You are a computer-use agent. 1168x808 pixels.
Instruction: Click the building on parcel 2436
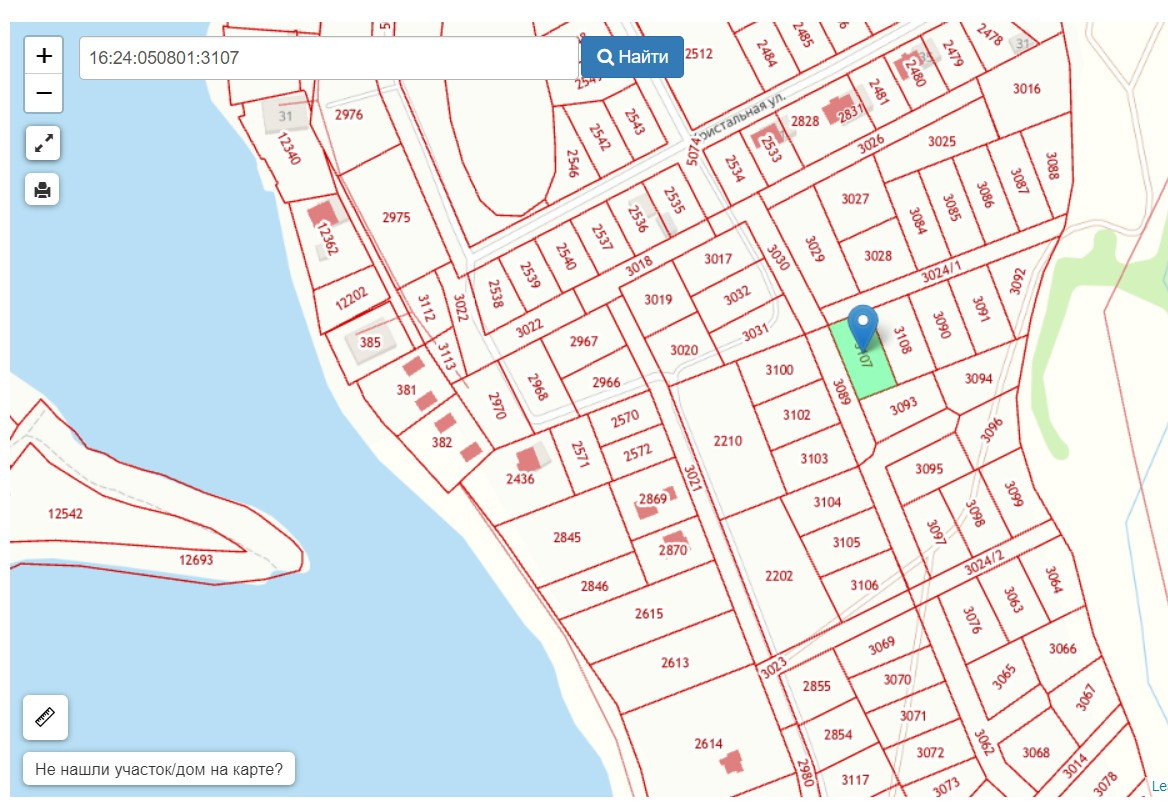(x=528, y=457)
